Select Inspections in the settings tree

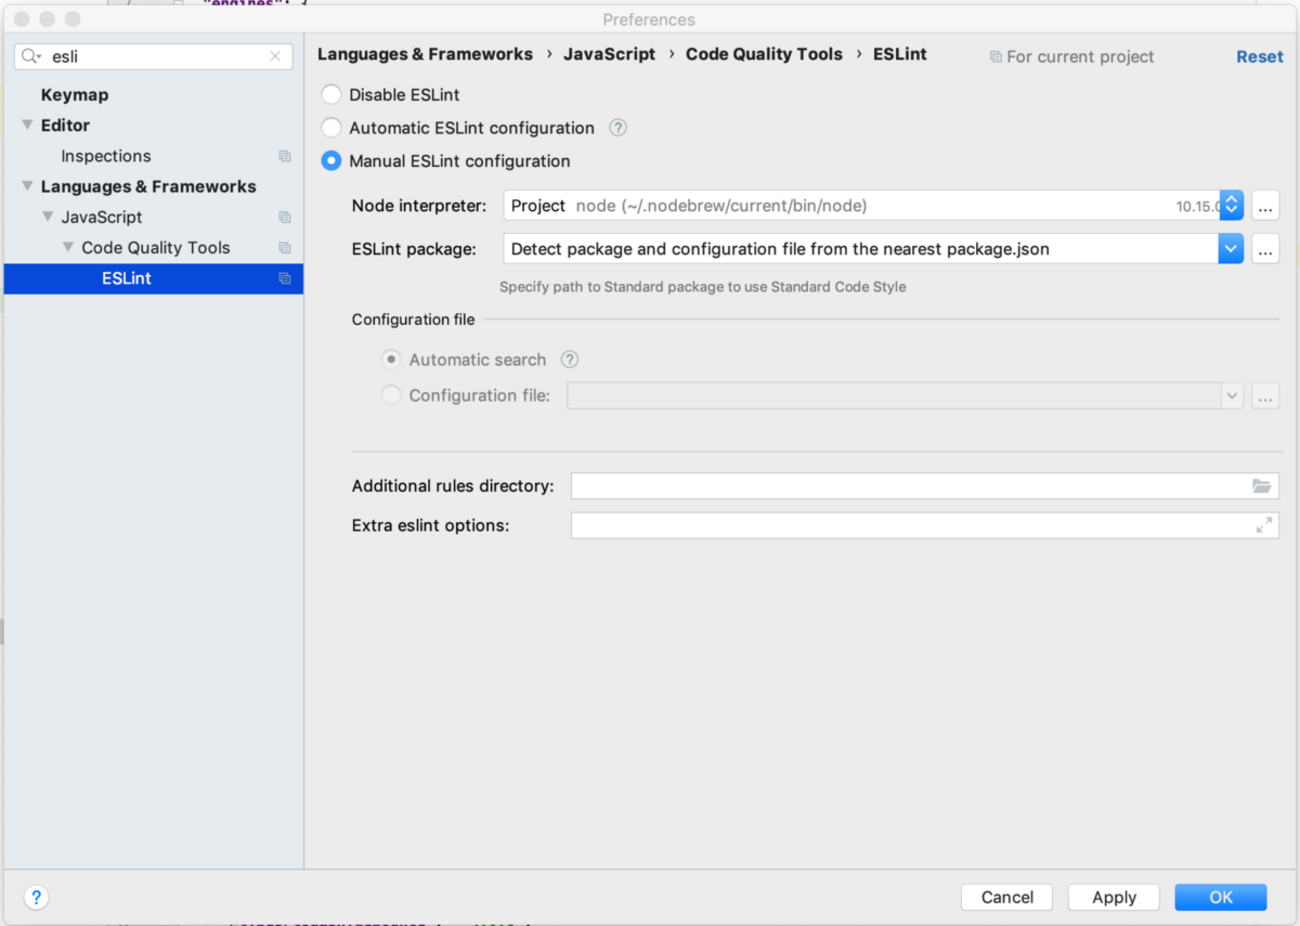pos(106,156)
